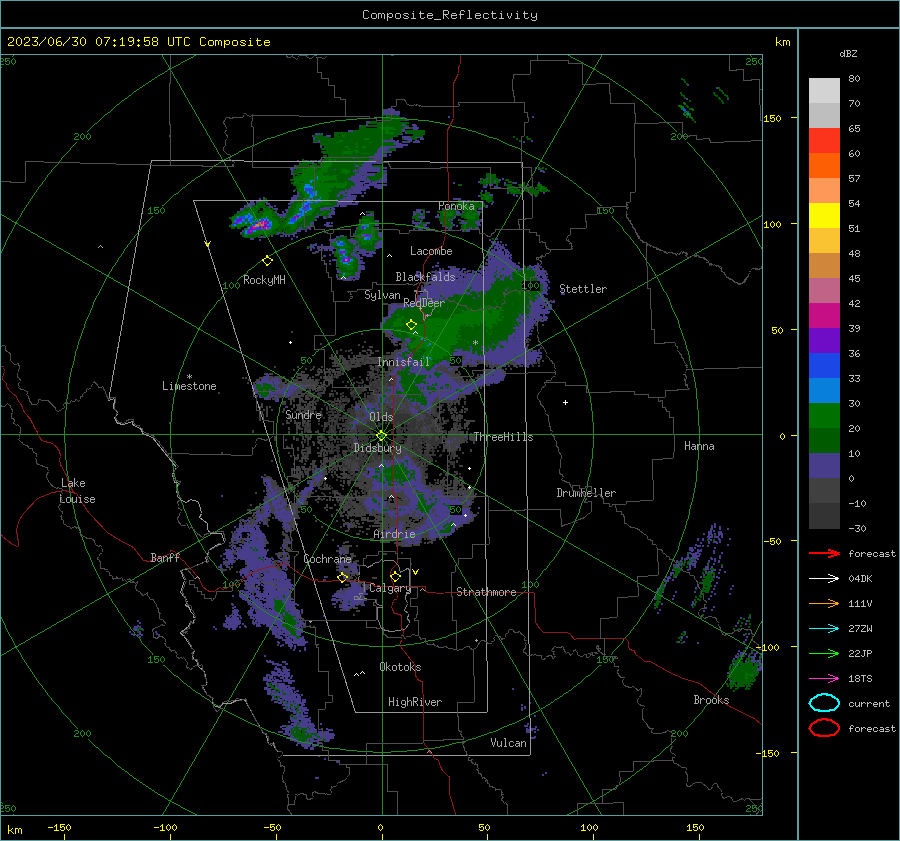Click the Hanna city label
The width and height of the screenshot is (900, 841).
coord(699,446)
